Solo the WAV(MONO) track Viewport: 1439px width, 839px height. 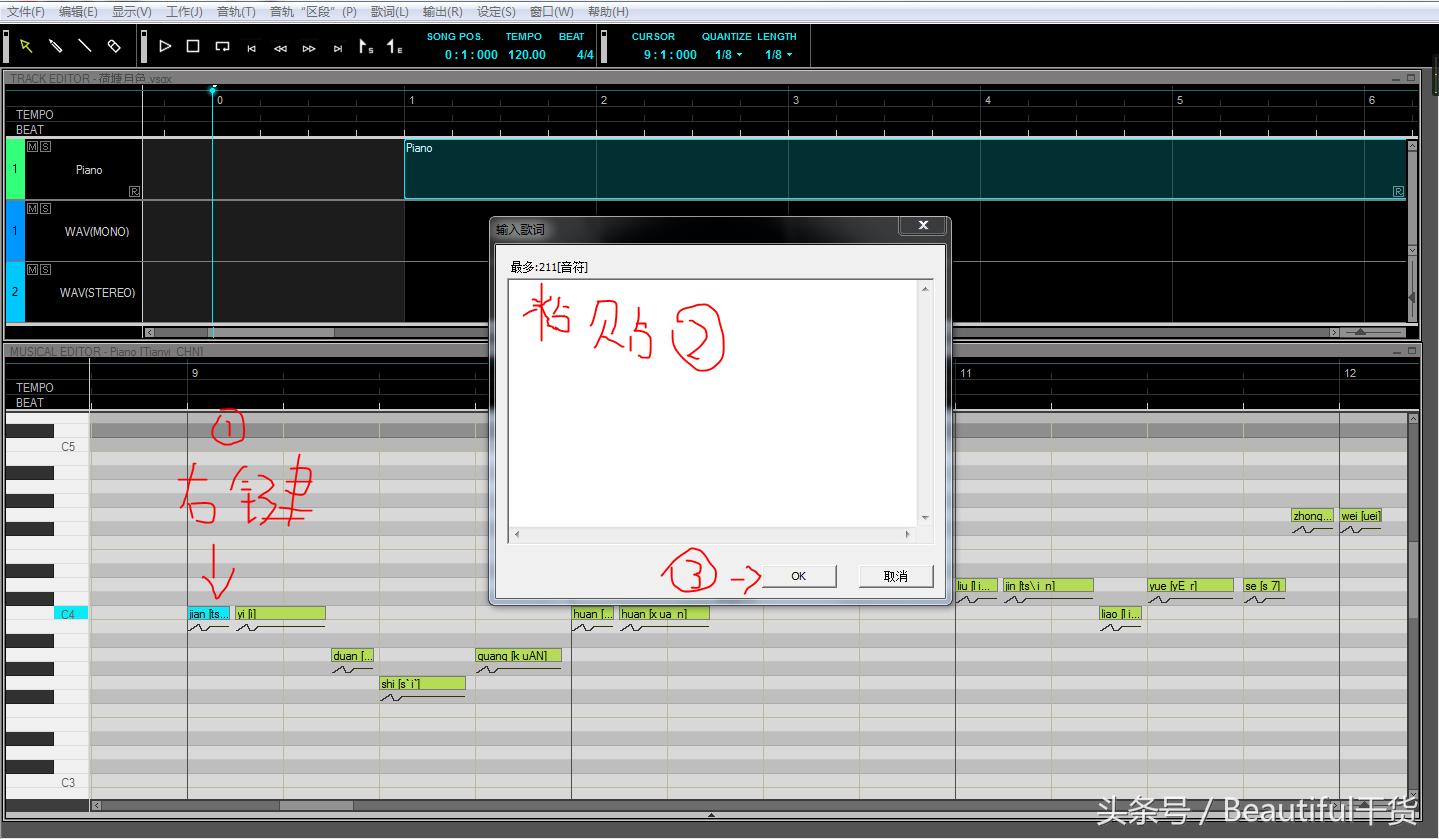45,208
